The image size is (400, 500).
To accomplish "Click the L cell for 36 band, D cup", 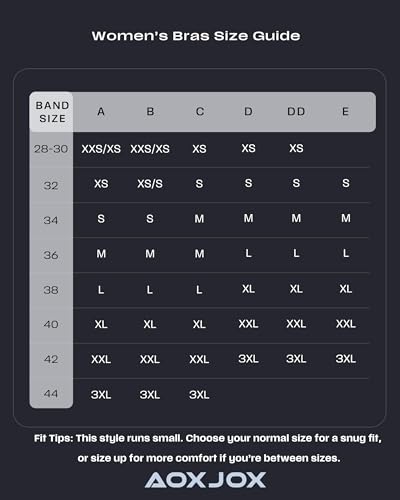I will click(248, 253).
